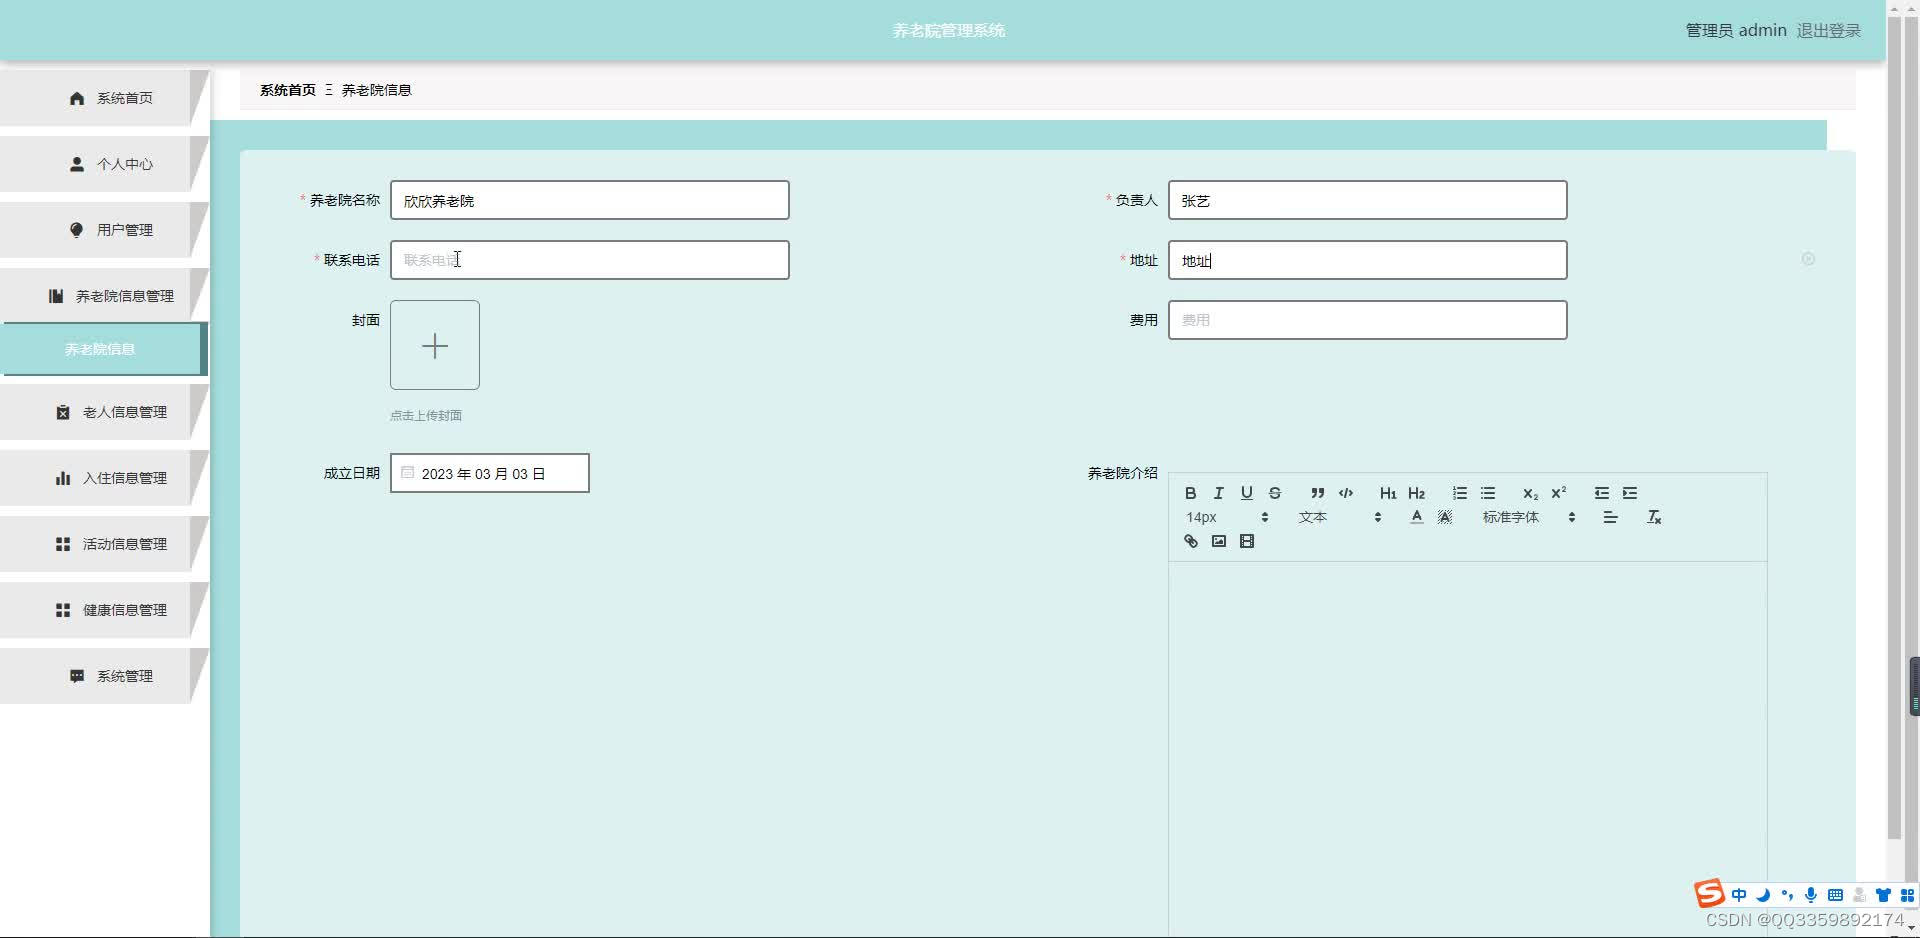Clear text formatting in editor
The height and width of the screenshot is (938, 1920).
(x=1654, y=517)
